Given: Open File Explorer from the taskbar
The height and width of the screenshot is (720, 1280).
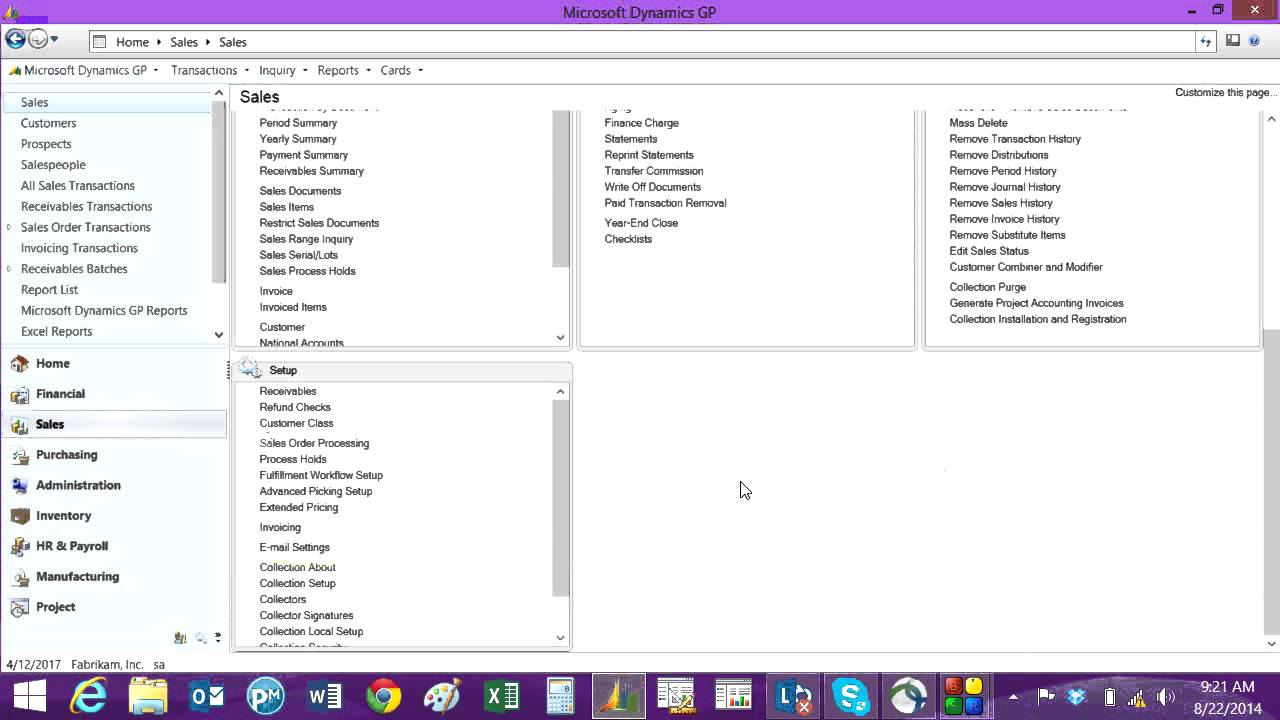Looking at the screenshot, I should click(147, 696).
